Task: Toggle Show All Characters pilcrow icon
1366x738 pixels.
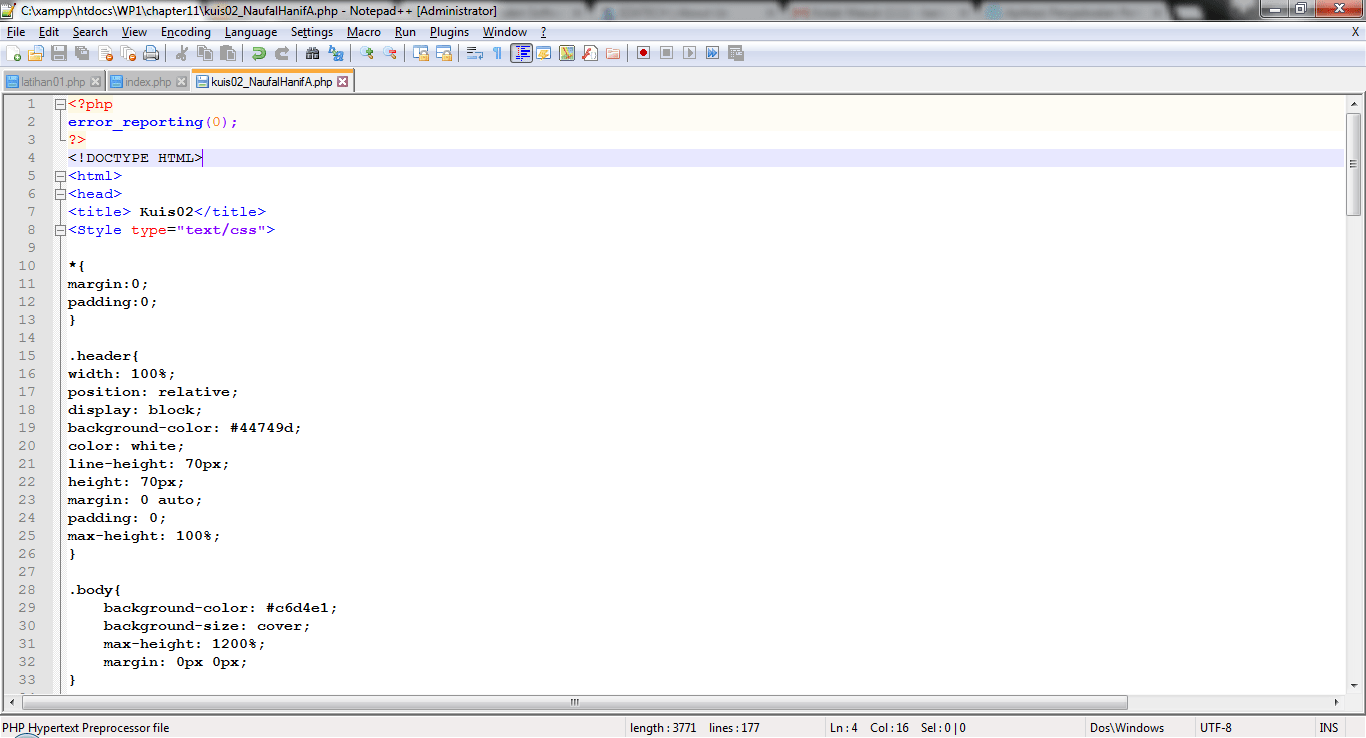Action: click(498, 53)
